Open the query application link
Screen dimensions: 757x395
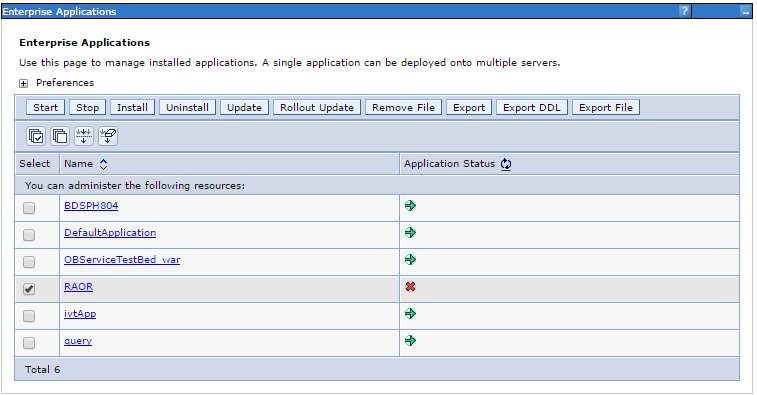point(78,341)
